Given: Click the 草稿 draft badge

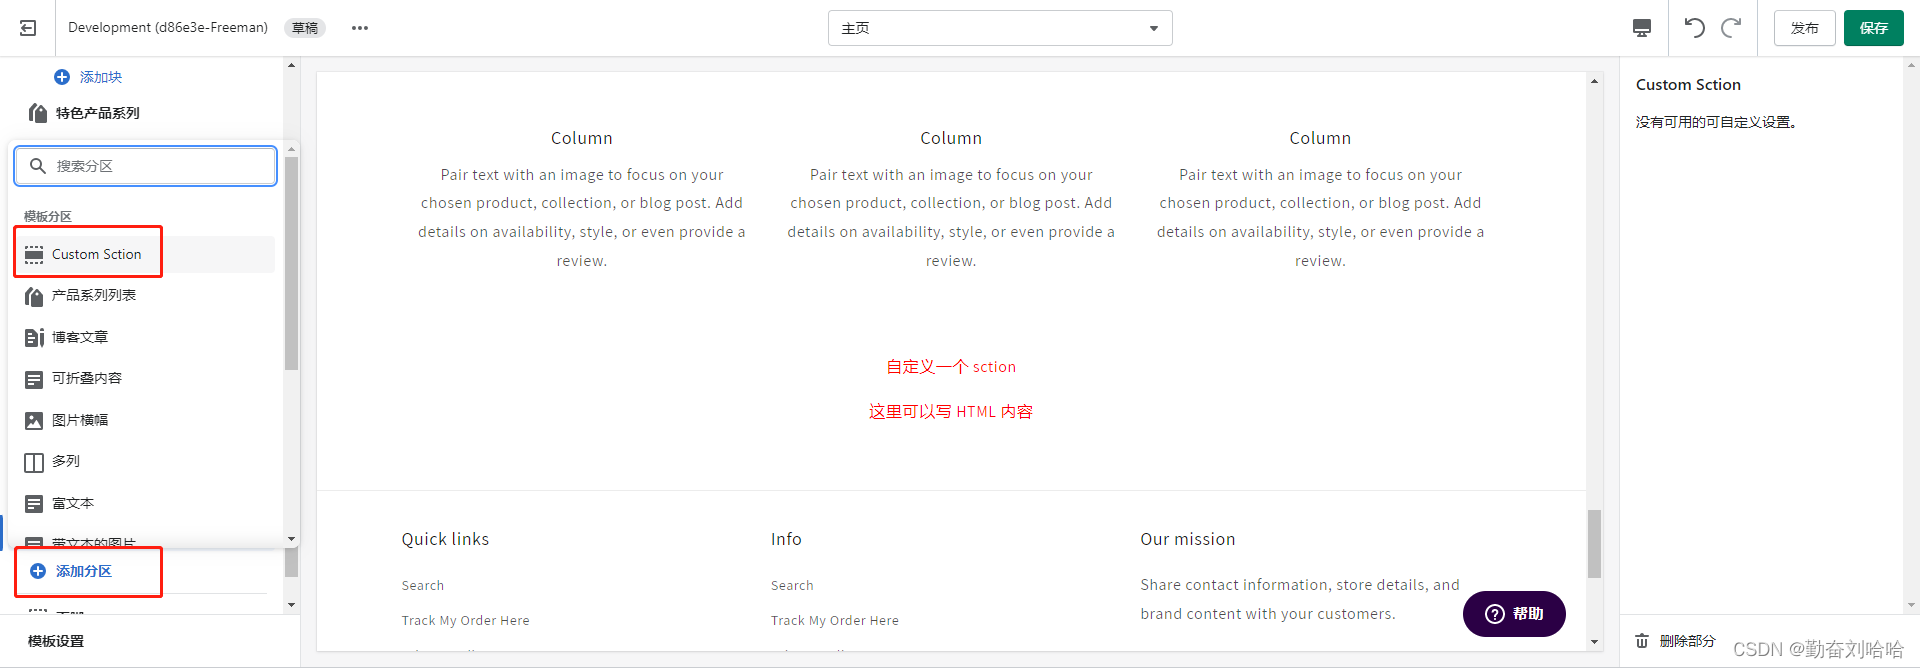Looking at the screenshot, I should click(x=305, y=28).
